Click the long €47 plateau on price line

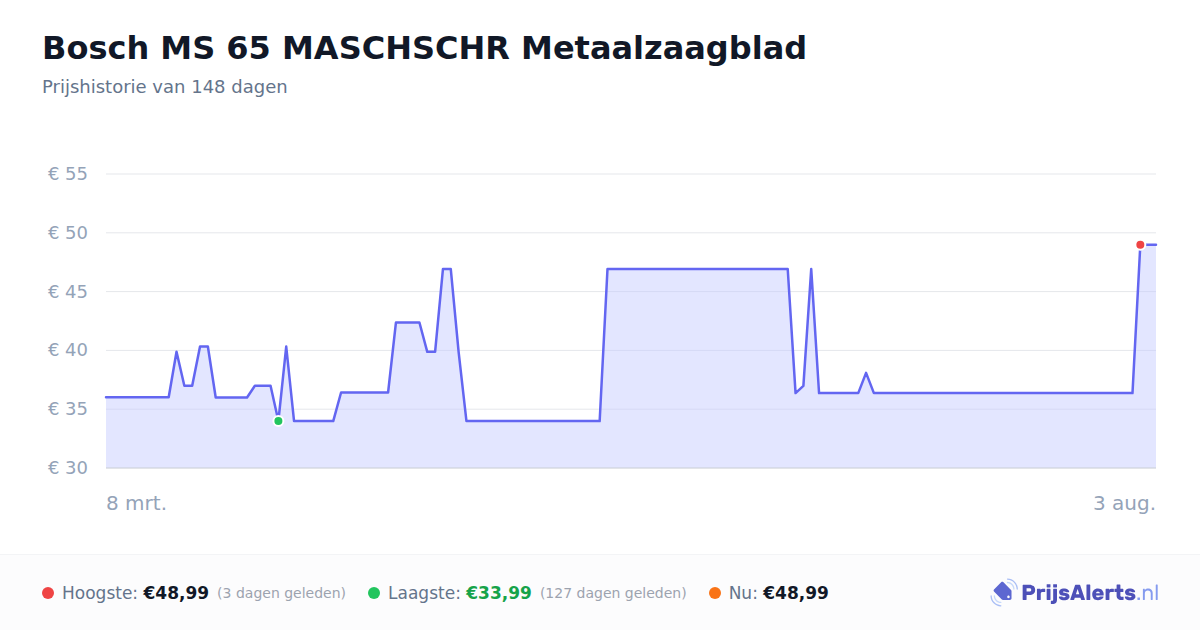tap(697, 269)
